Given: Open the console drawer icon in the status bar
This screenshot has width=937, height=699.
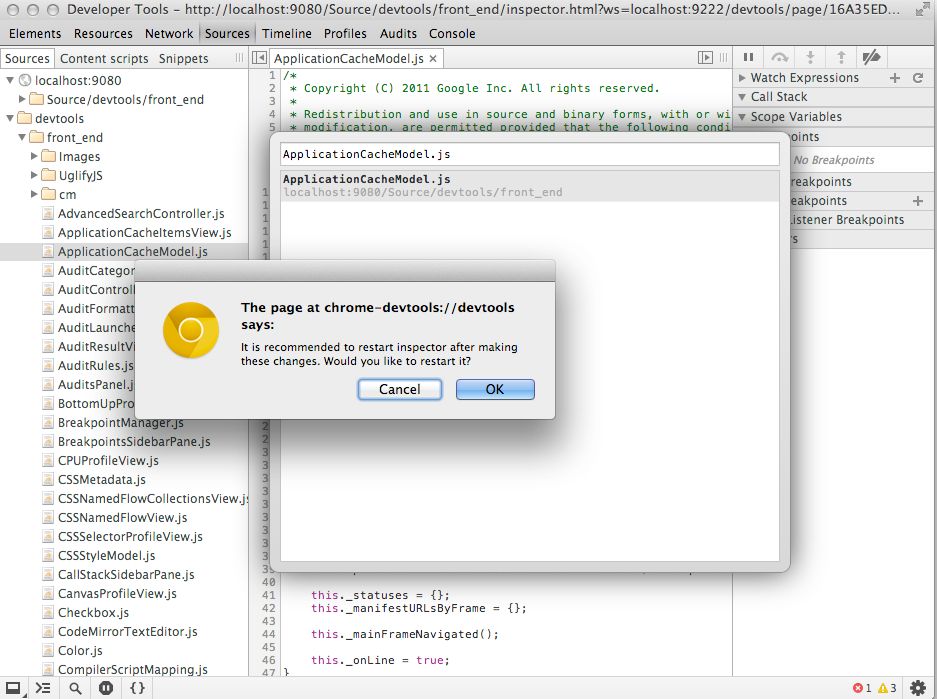Looking at the screenshot, I should 43,688.
